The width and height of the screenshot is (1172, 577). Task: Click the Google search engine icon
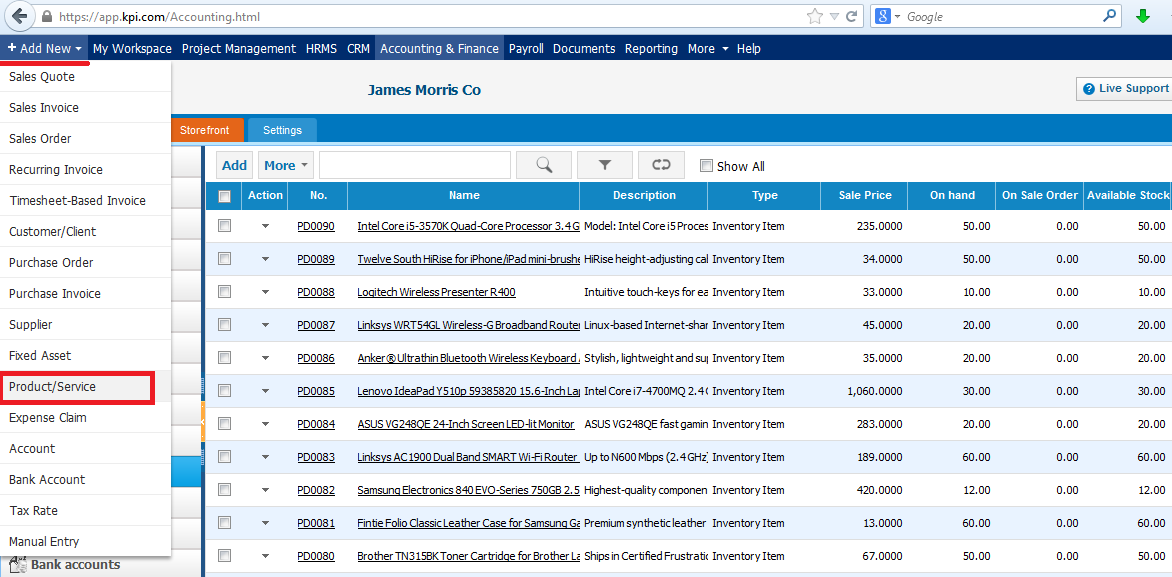click(x=883, y=16)
